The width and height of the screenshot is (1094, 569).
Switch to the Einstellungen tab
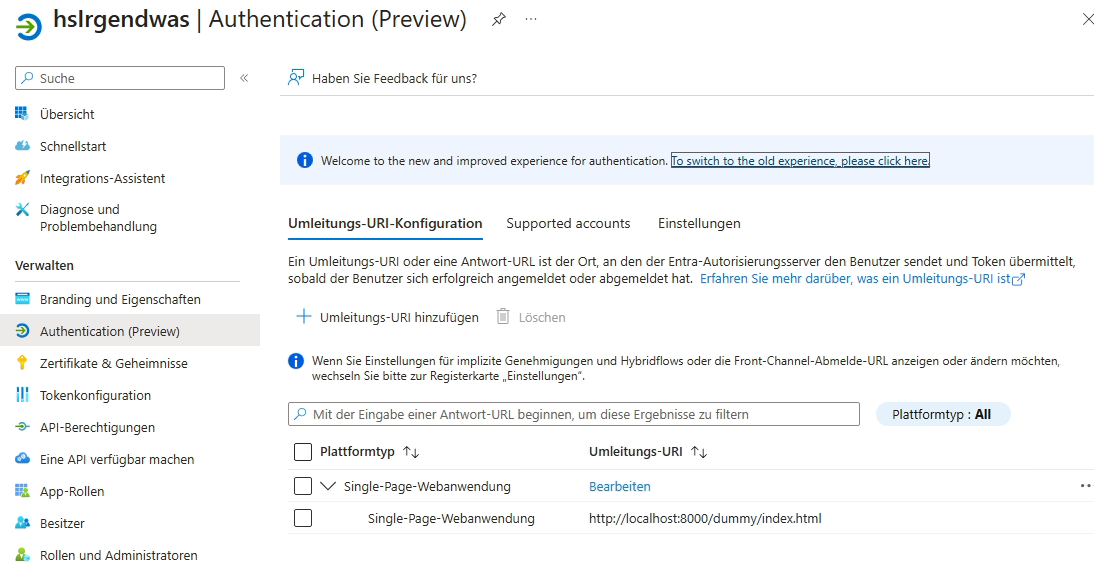click(699, 223)
